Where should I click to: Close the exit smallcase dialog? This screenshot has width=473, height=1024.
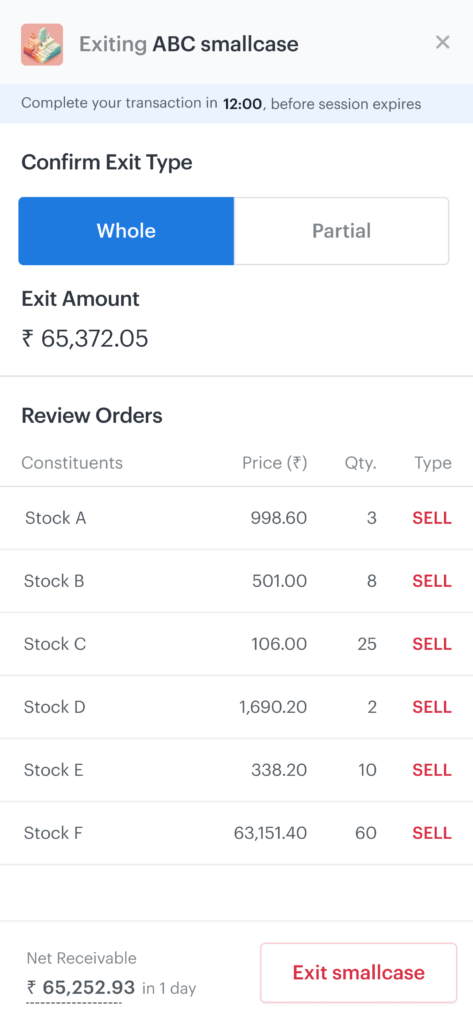point(442,42)
